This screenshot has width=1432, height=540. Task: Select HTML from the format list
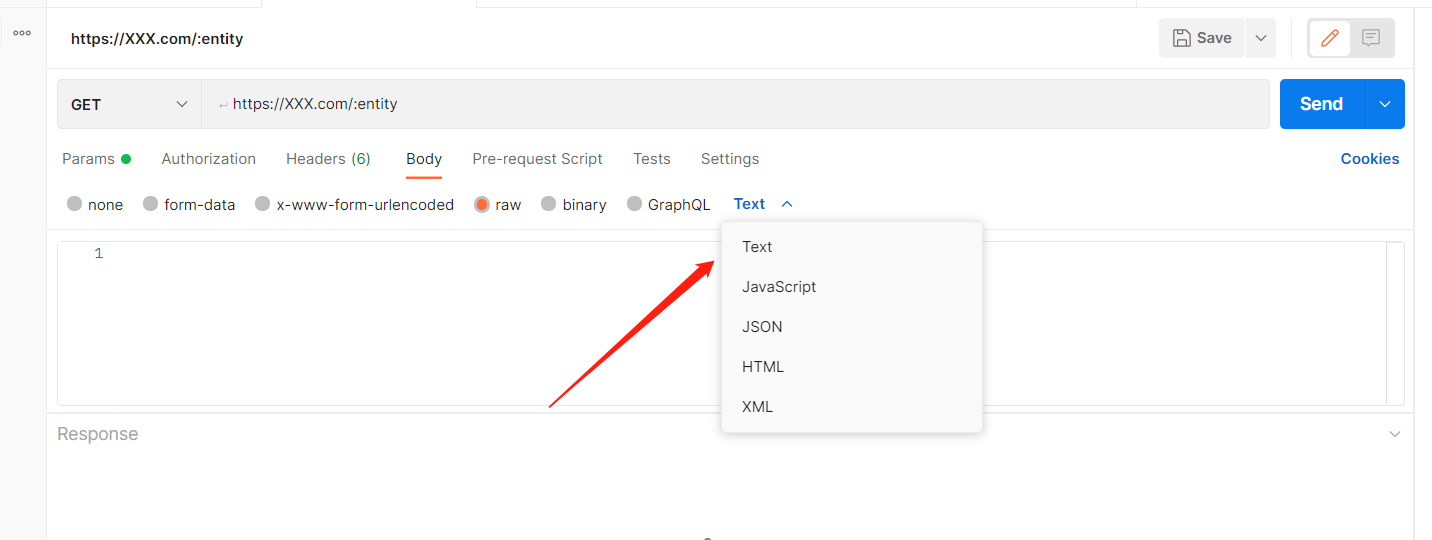(852, 367)
